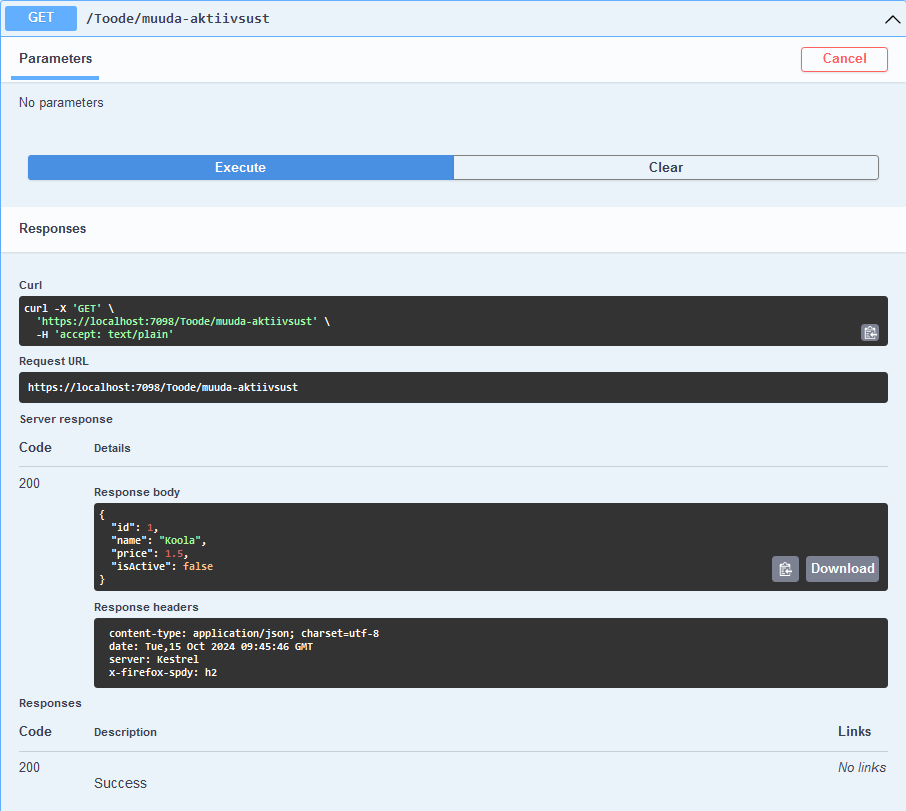Click the Success description text
The height and width of the screenshot is (811, 906).
(x=120, y=783)
